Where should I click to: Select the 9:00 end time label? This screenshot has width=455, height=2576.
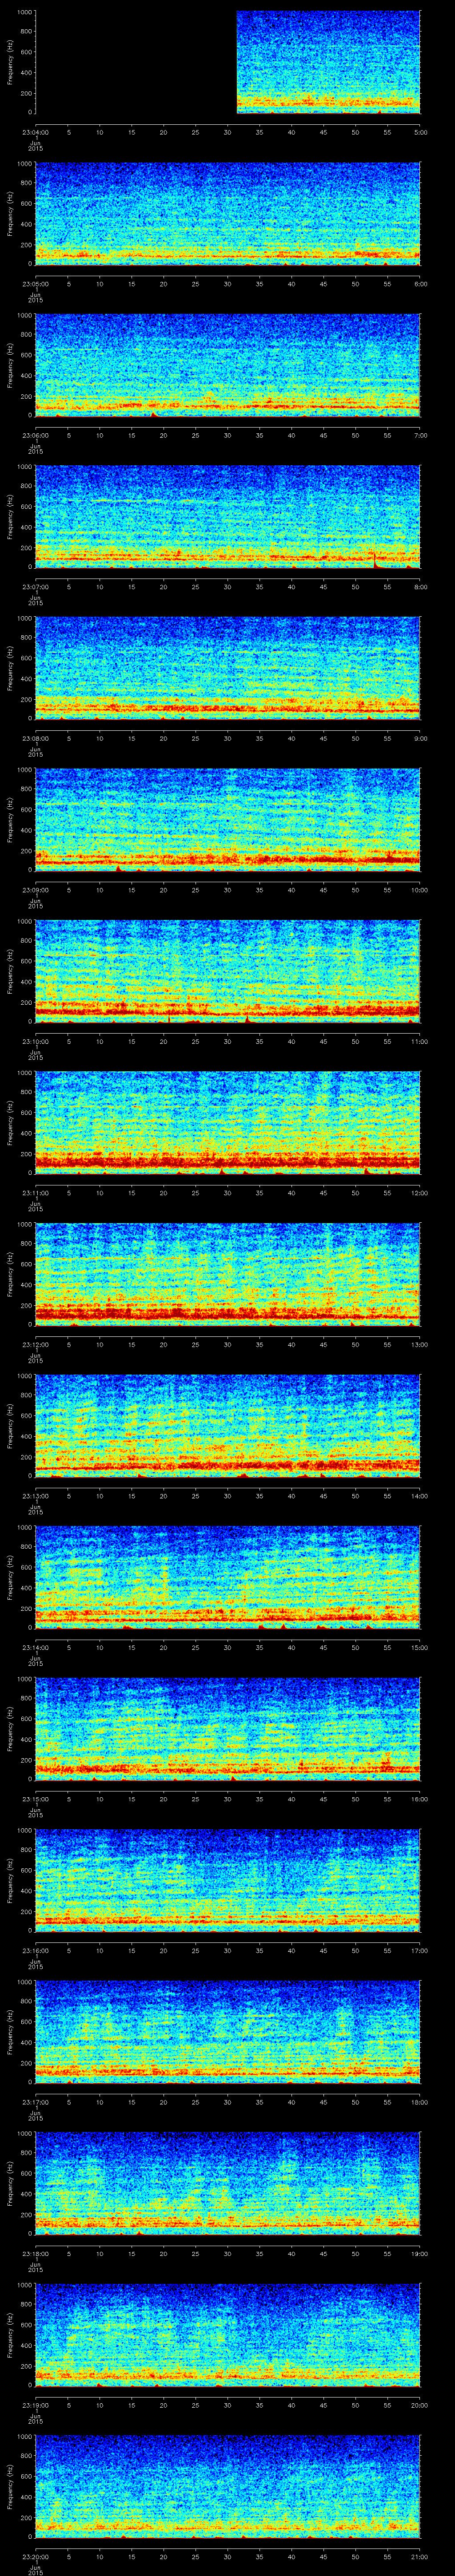[x=420, y=738]
